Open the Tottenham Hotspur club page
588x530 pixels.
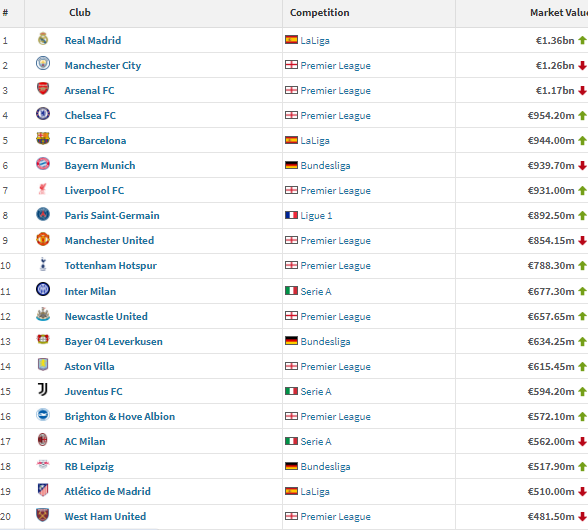tap(111, 266)
